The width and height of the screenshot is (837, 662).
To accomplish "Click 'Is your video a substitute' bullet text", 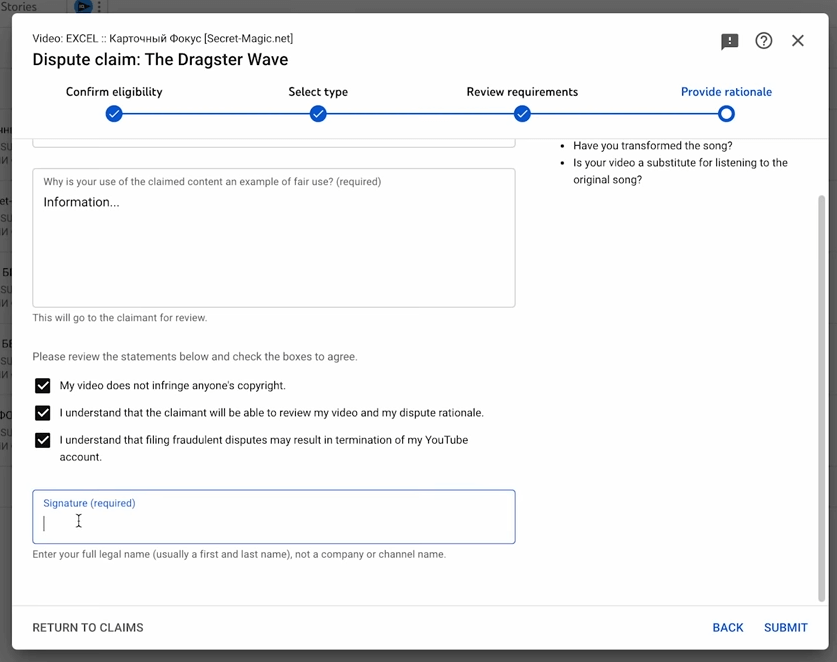I will [680, 171].
